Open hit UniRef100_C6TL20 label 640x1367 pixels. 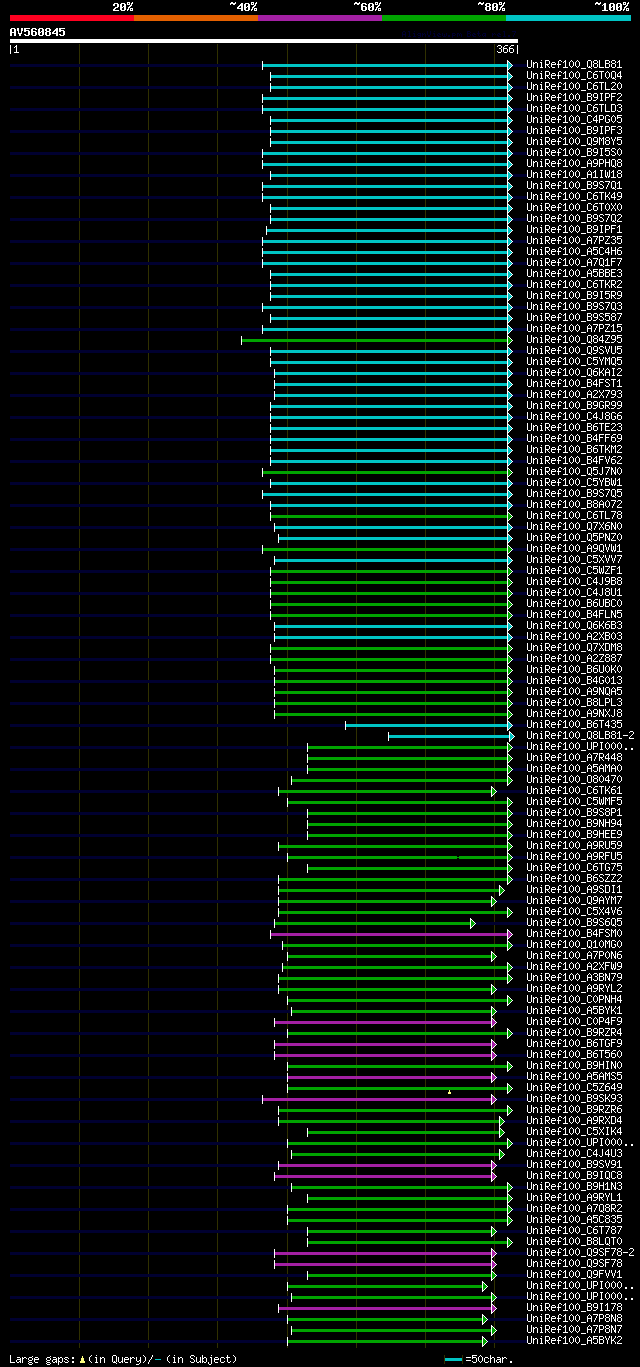click(x=574, y=87)
